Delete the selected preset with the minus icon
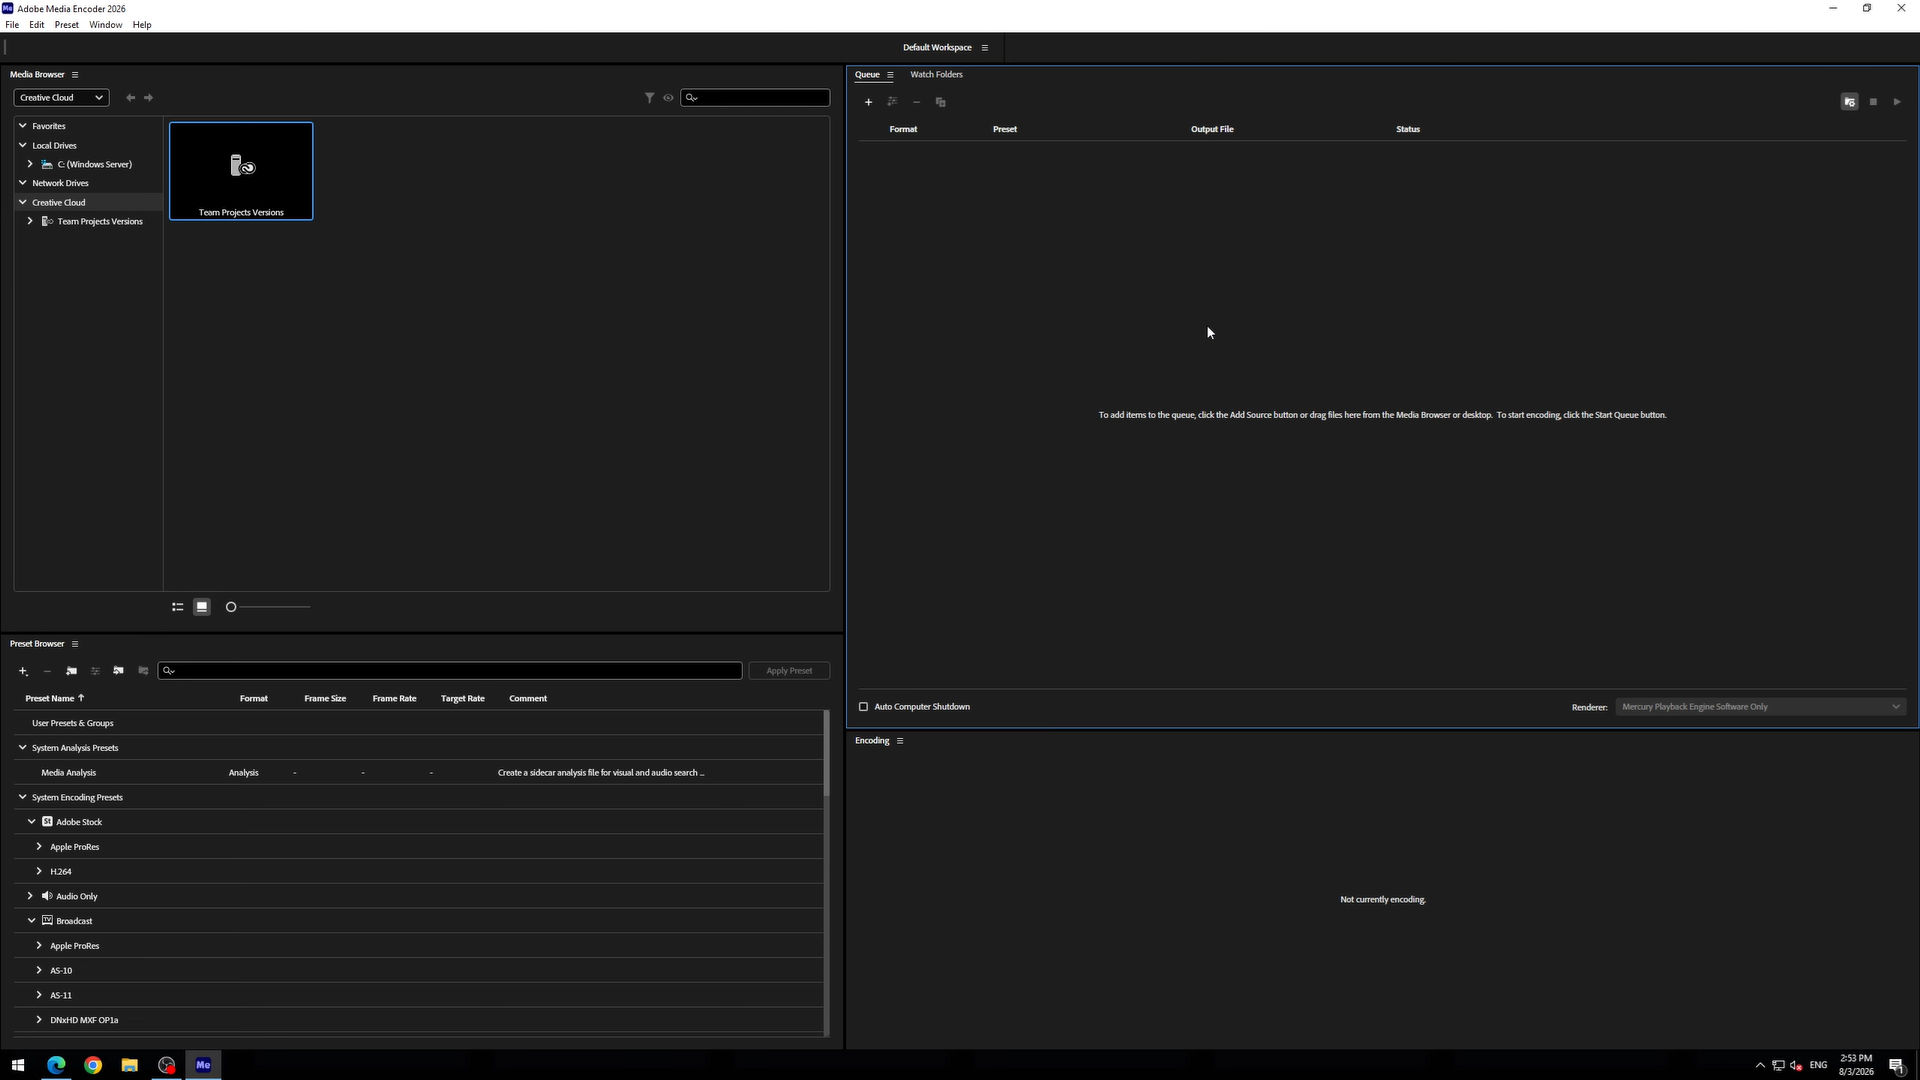 [x=47, y=671]
